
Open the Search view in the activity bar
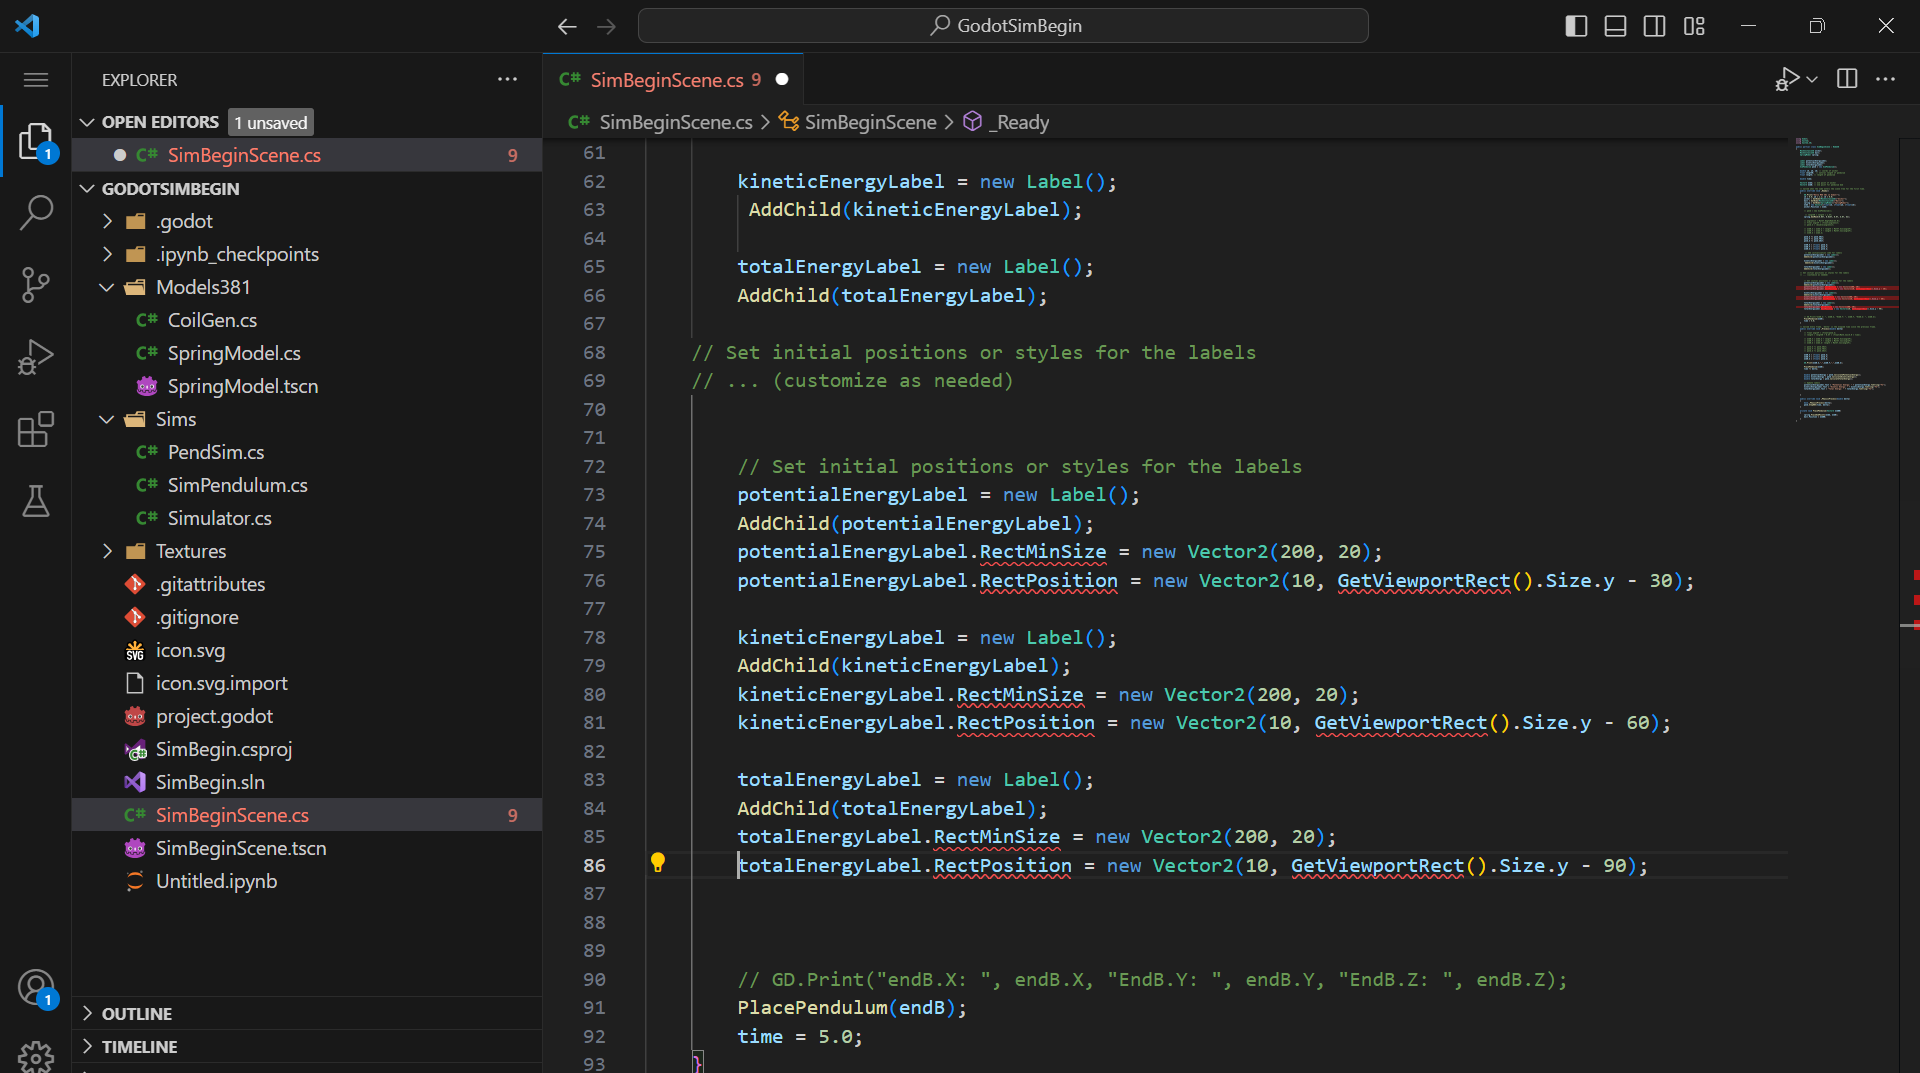36,212
